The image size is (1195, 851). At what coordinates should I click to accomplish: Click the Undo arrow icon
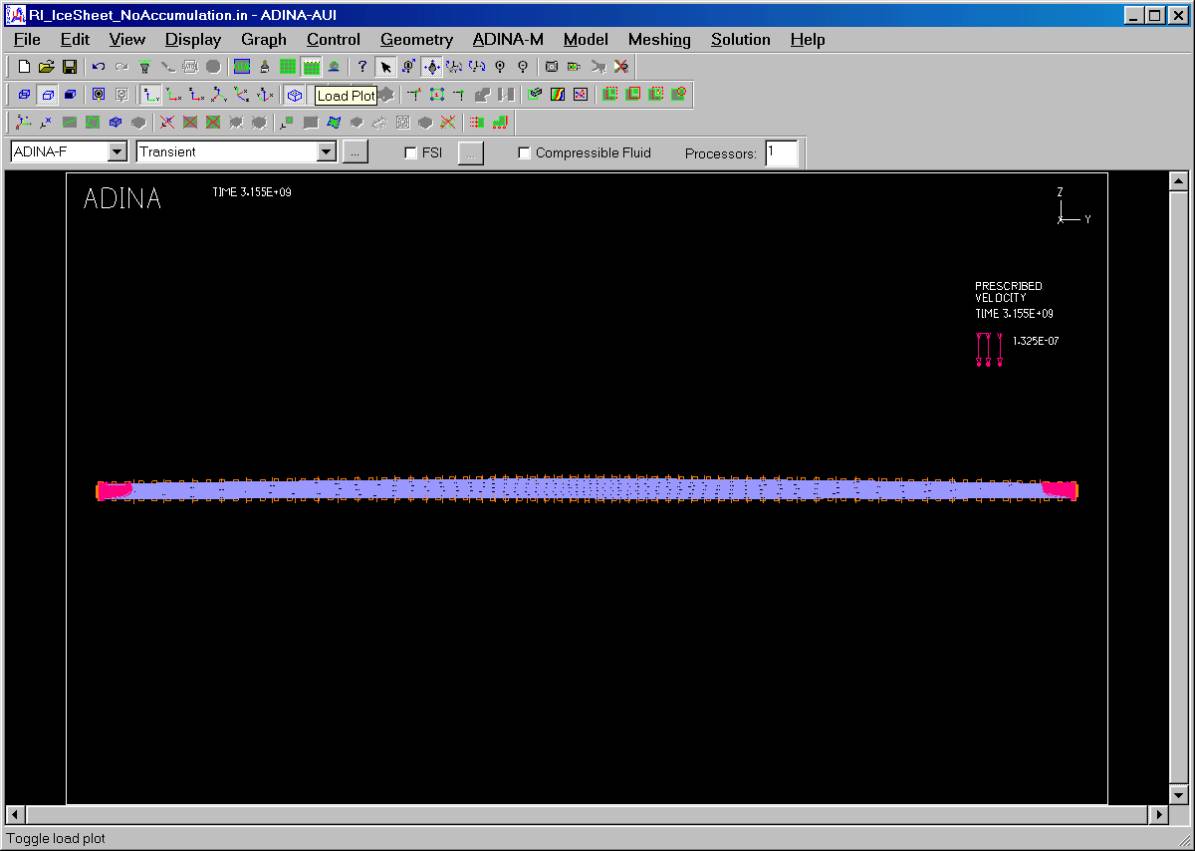click(x=98, y=67)
